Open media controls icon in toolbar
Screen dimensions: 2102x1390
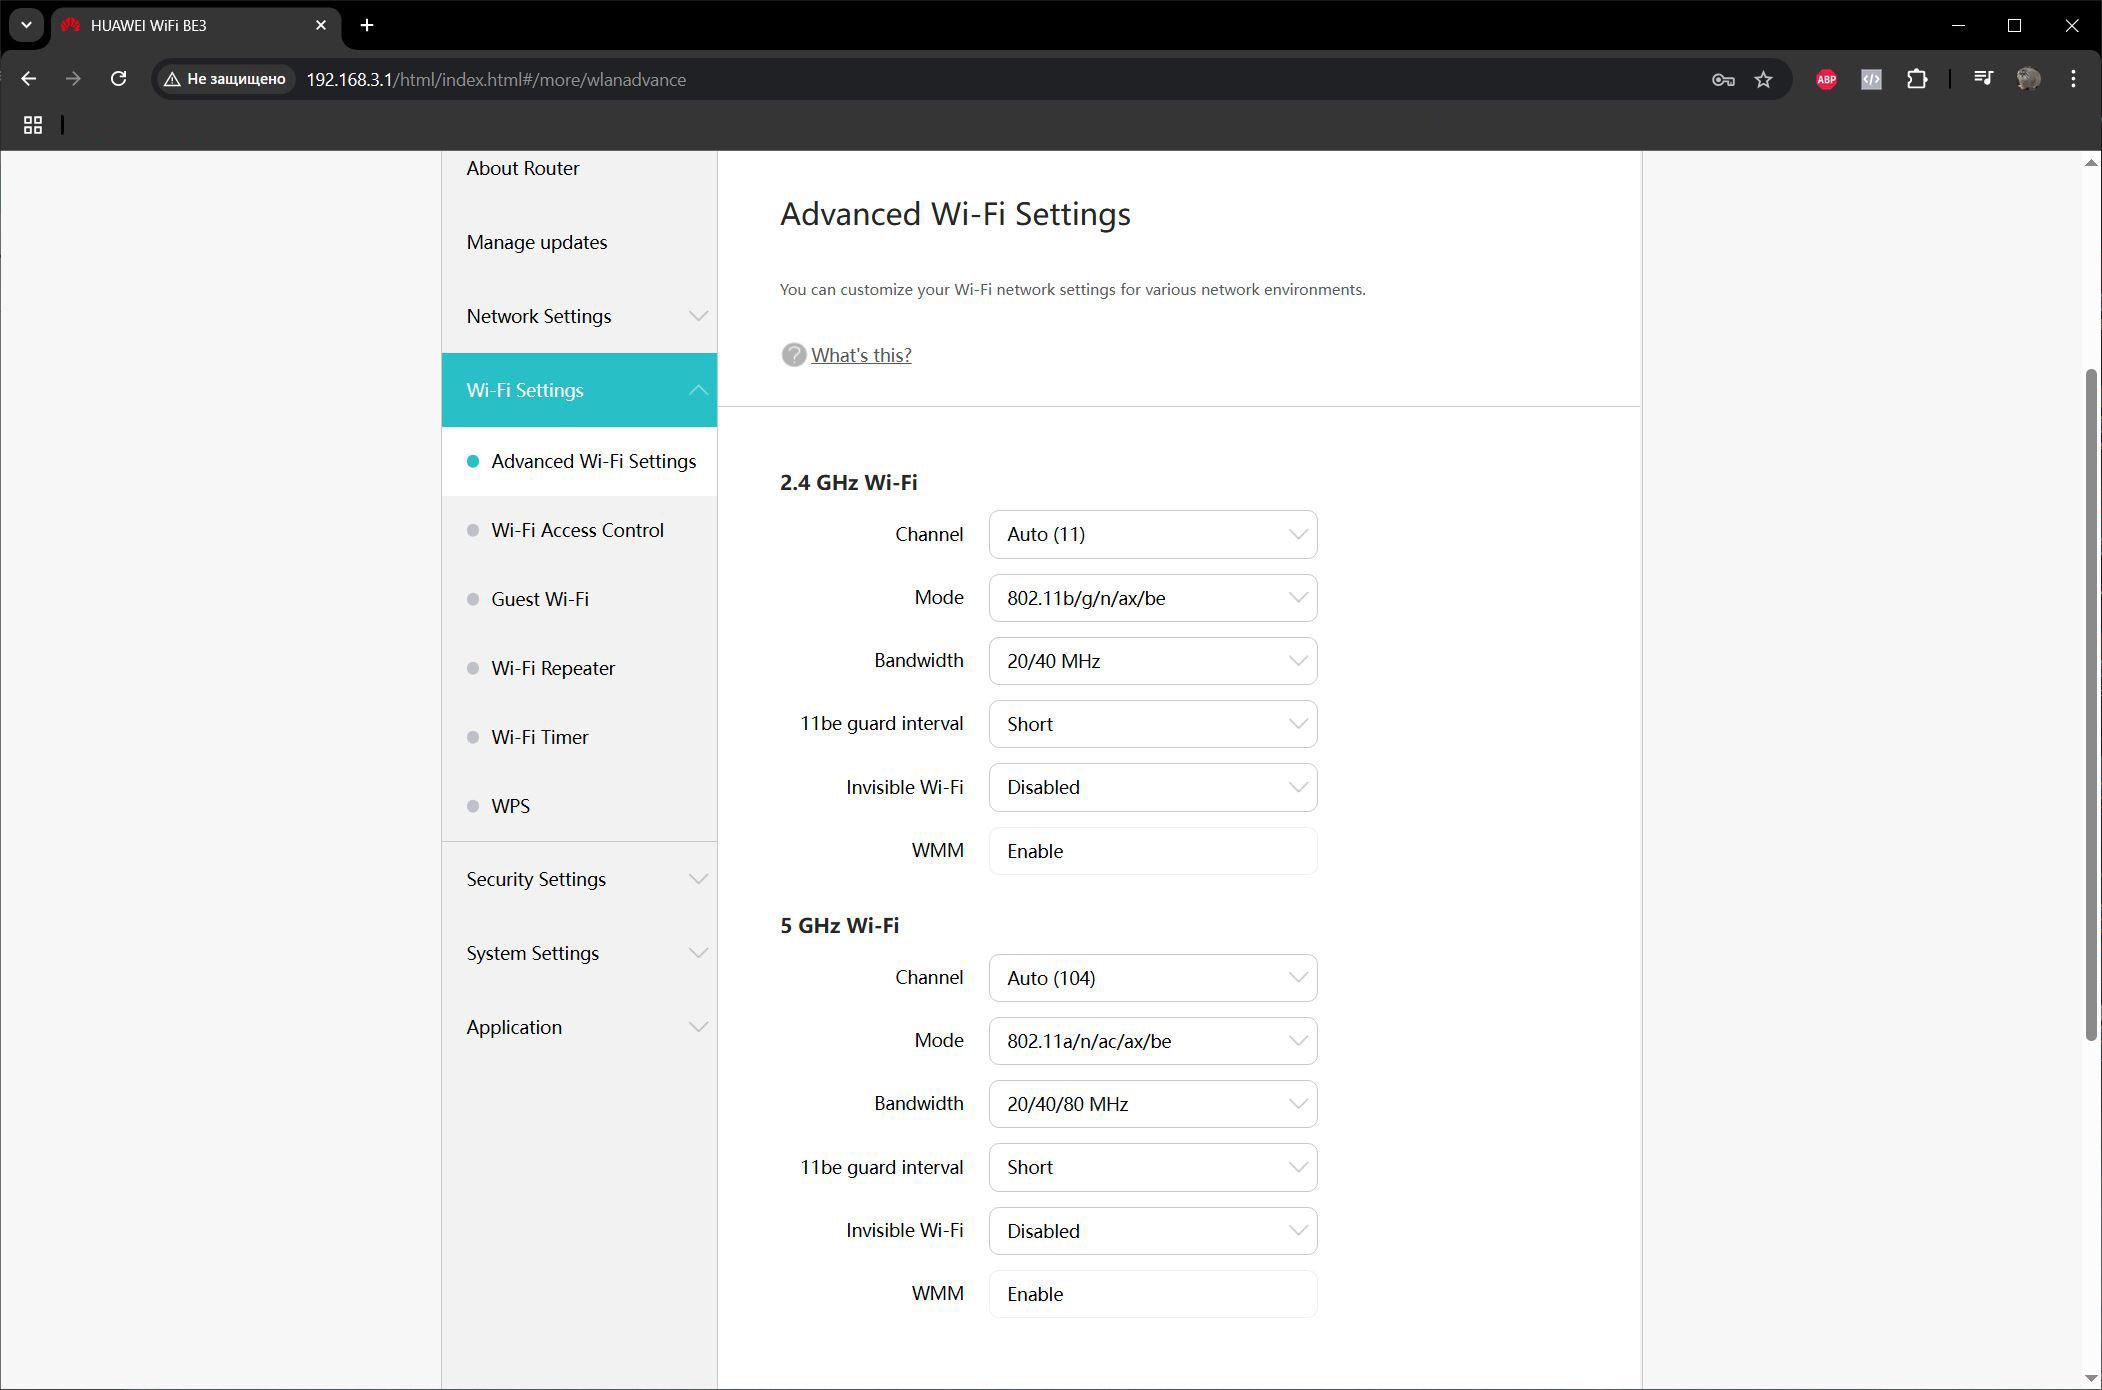click(1982, 79)
